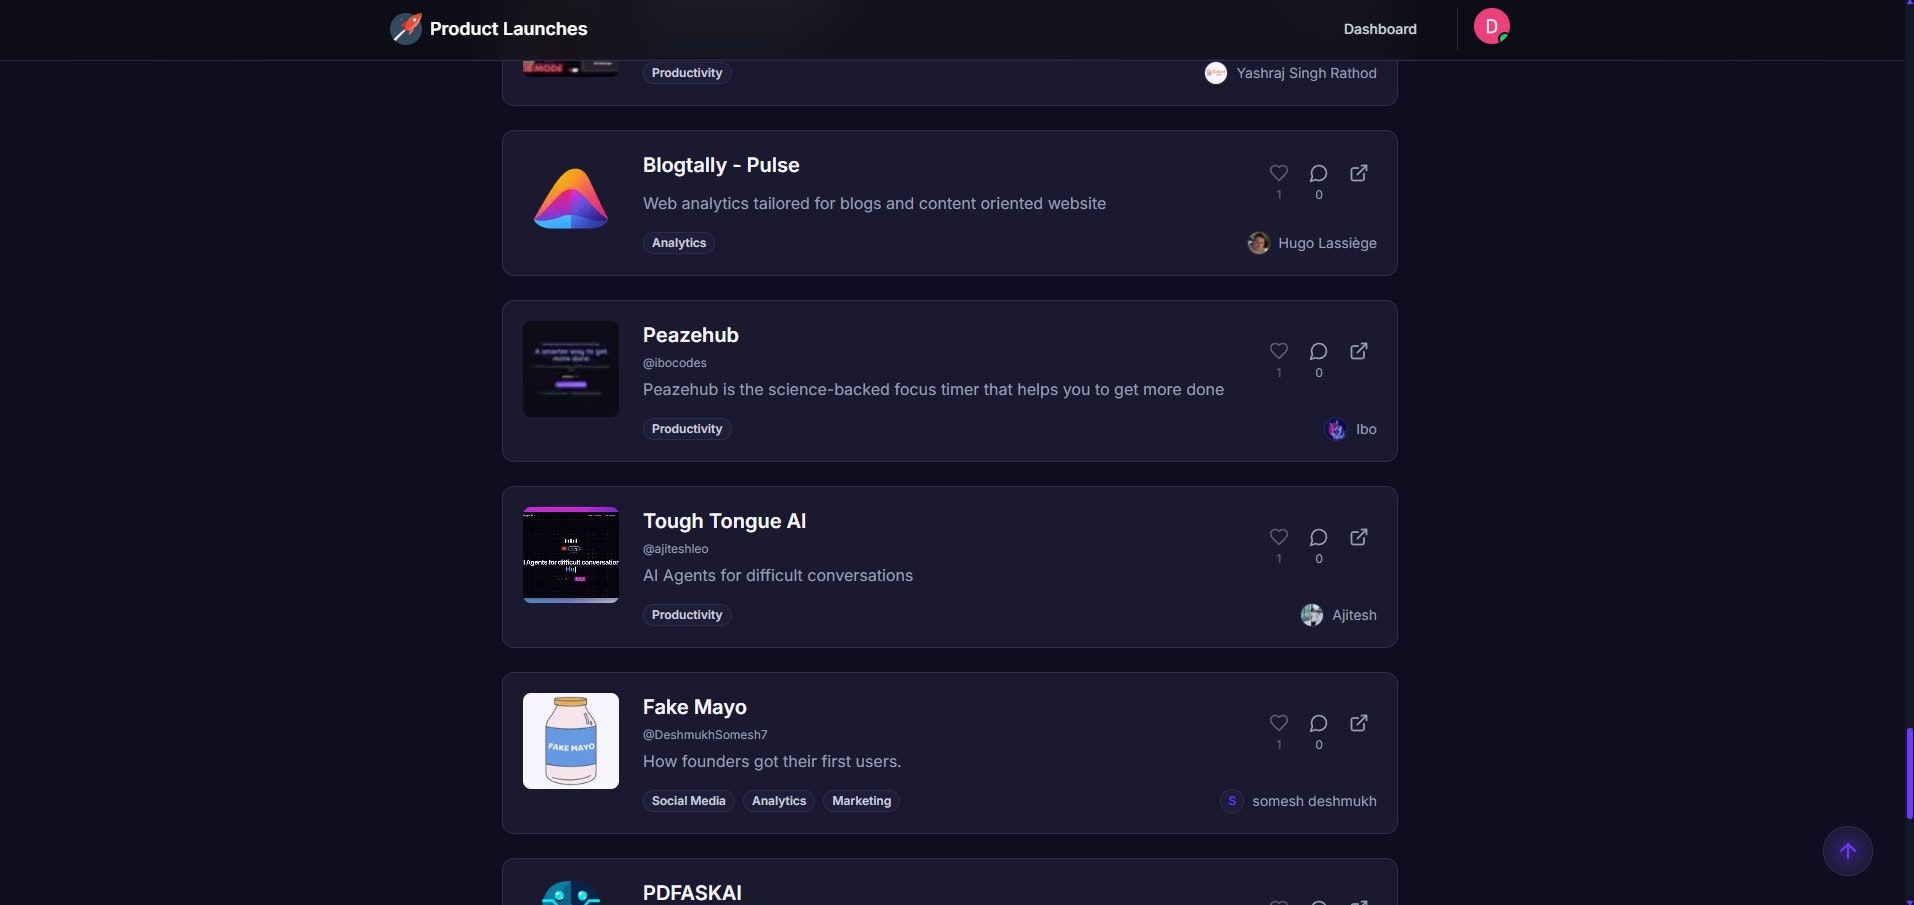Image resolution: width=1914 pixels, height=905 pixels.
Task: Open the @DeshmukhSomesh7 handle
Action: click(x=705, y=735)
